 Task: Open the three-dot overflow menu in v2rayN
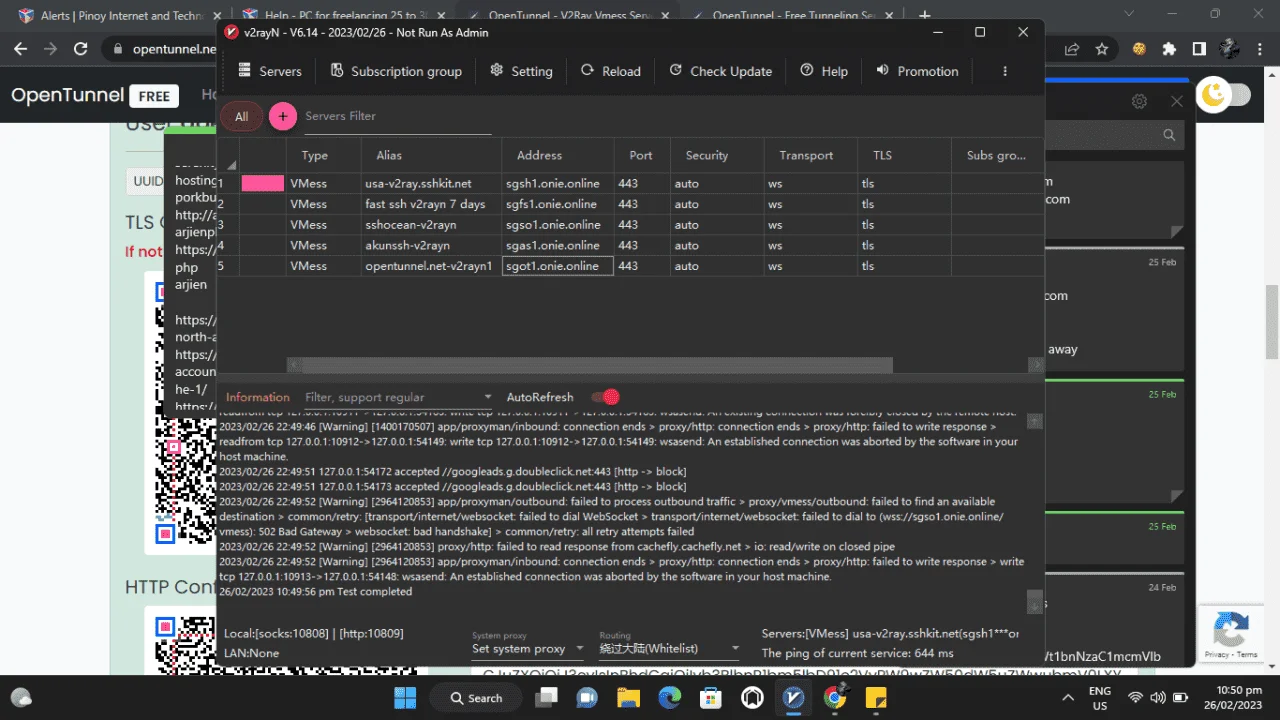click(x=1005, y=71)
